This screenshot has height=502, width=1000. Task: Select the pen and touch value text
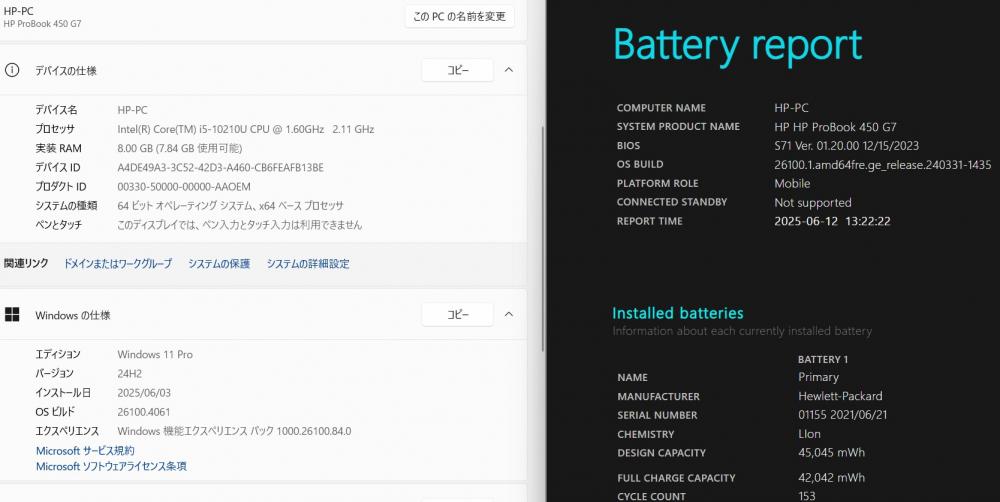point(239,225)
